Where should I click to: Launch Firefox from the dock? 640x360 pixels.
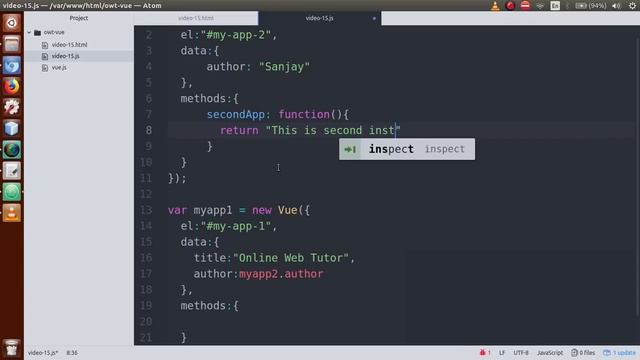[x=11, y=86]
